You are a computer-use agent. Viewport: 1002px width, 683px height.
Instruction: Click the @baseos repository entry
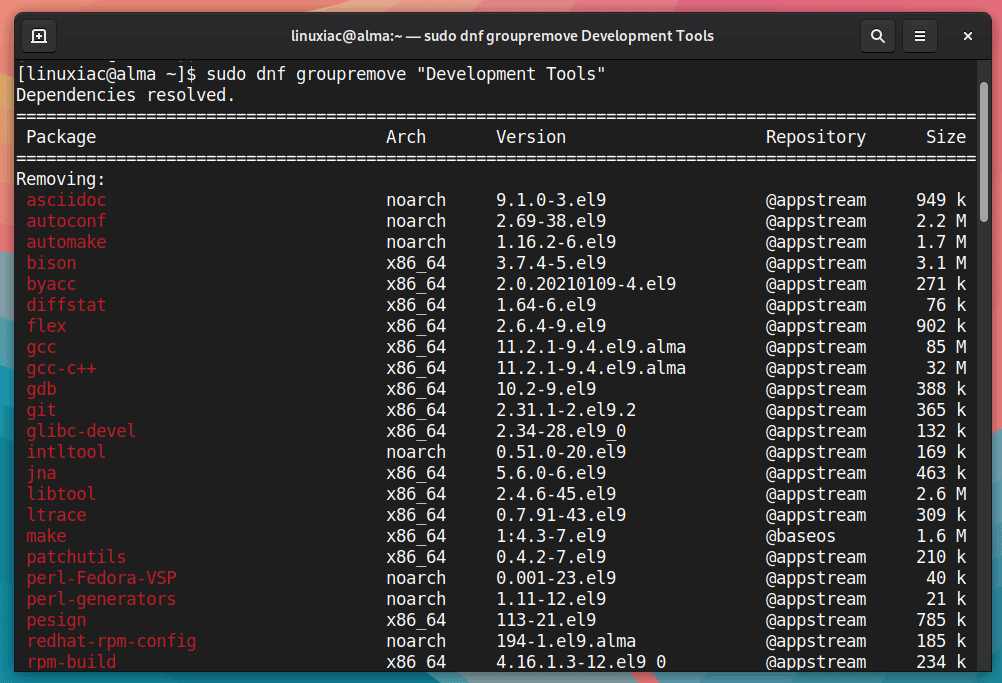coord(801,536)
